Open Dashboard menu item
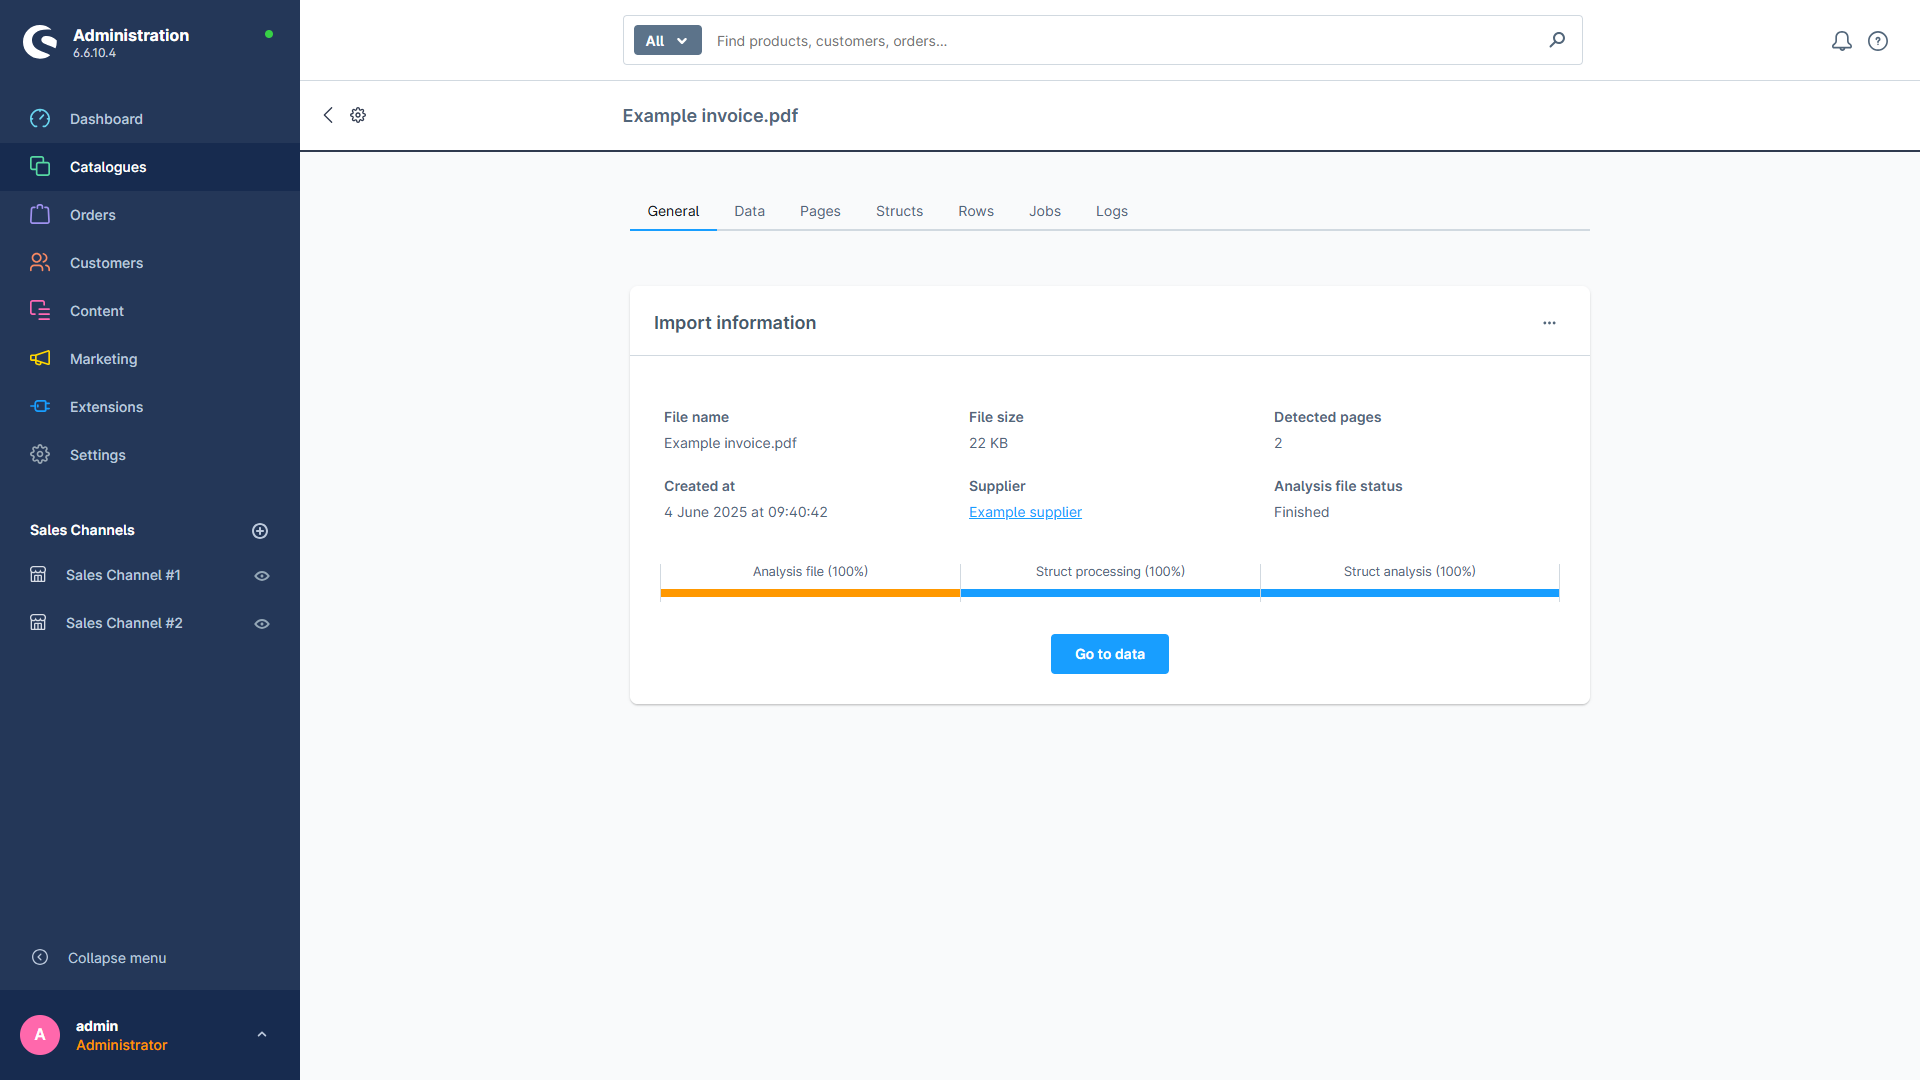The width and height of the screenshot is (1920, 1080). (150, 119)
